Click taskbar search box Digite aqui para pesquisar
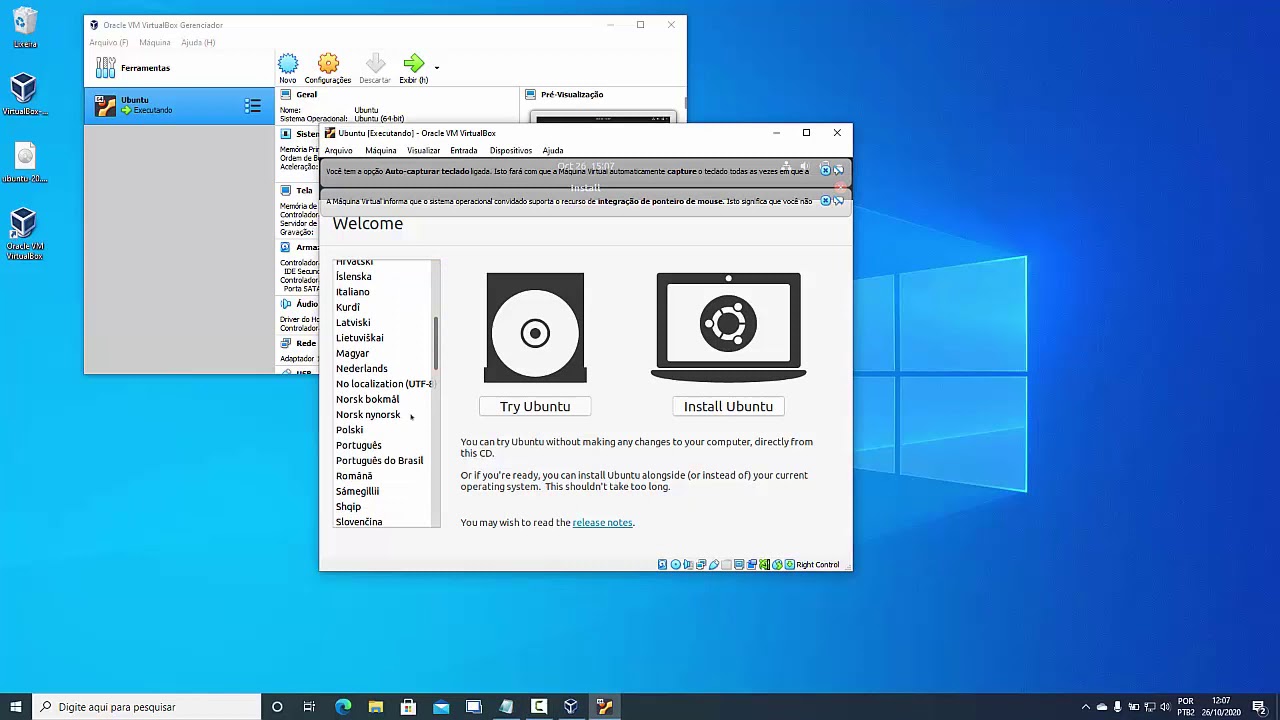The width and height of the screenshot is (1280, 720). click(x=146, y=707)
